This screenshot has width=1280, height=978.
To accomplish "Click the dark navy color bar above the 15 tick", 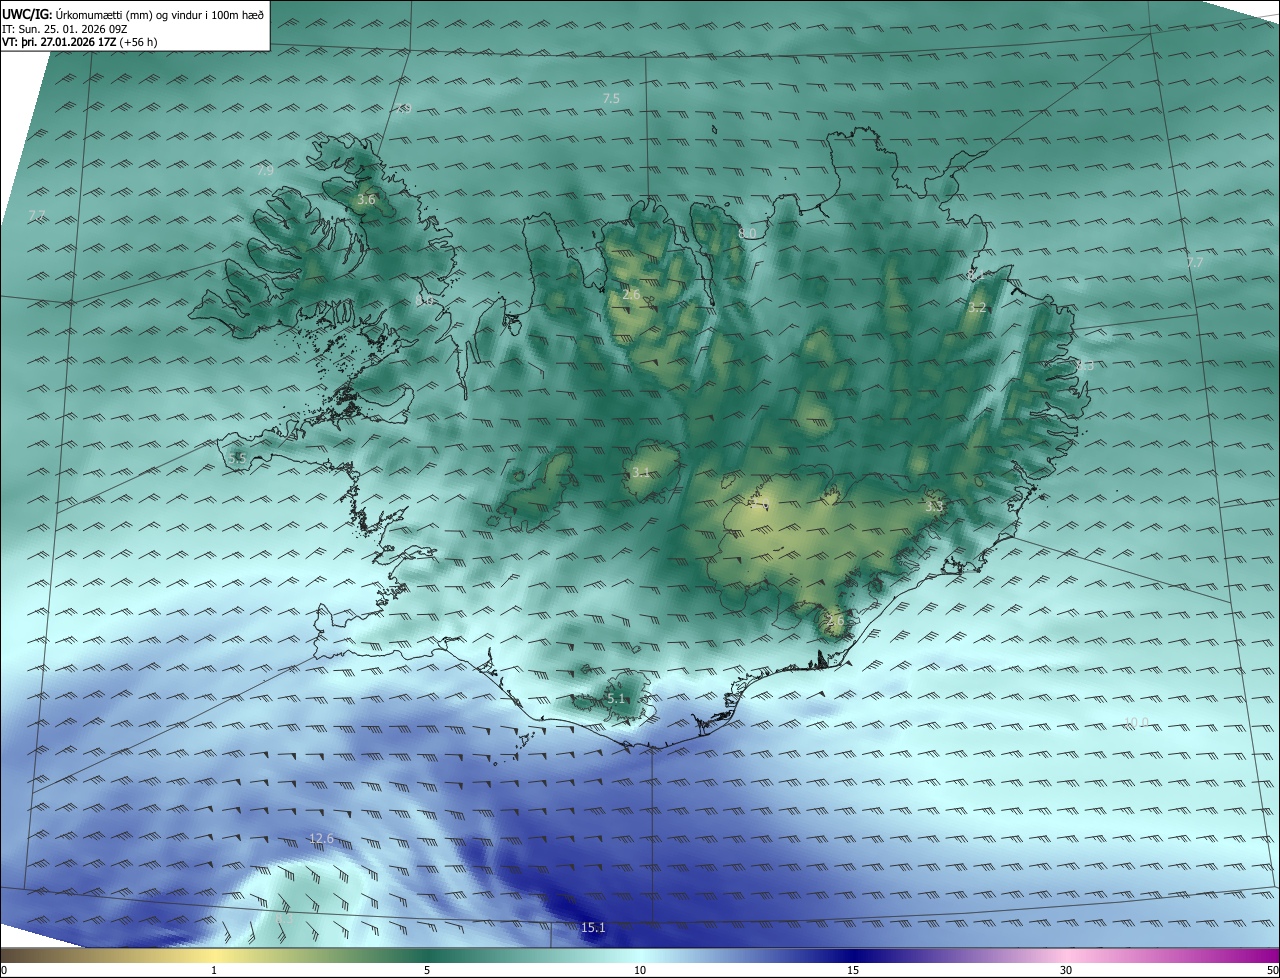I will [x=853, y=956].
